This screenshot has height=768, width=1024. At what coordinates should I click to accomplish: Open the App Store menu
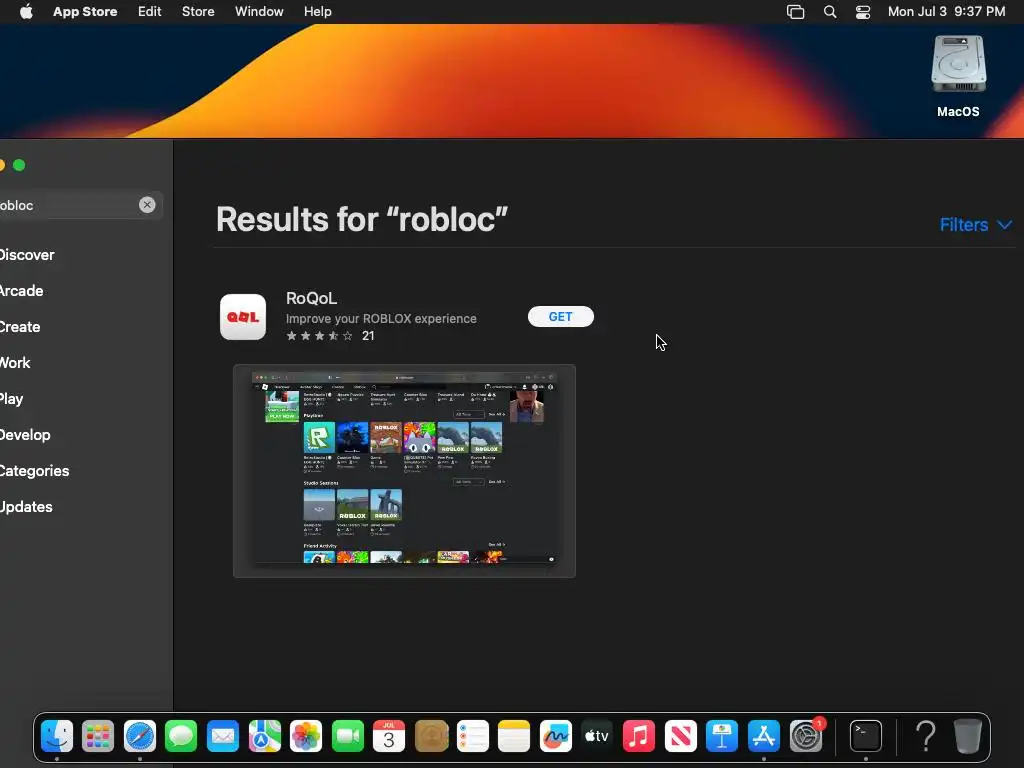[x=85, y=12]
